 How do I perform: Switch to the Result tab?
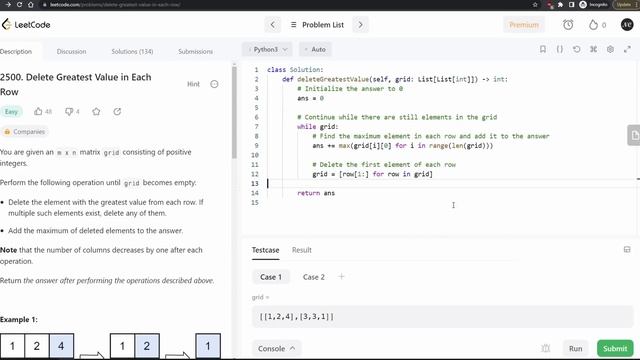click(x=302, y=250)
